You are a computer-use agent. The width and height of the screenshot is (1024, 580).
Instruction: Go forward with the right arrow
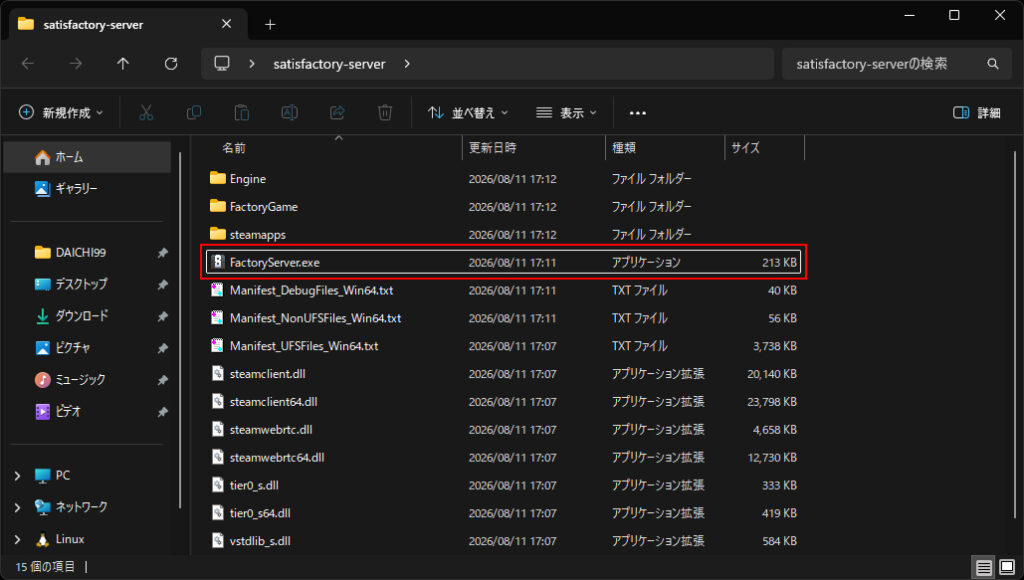pos(76,63)
